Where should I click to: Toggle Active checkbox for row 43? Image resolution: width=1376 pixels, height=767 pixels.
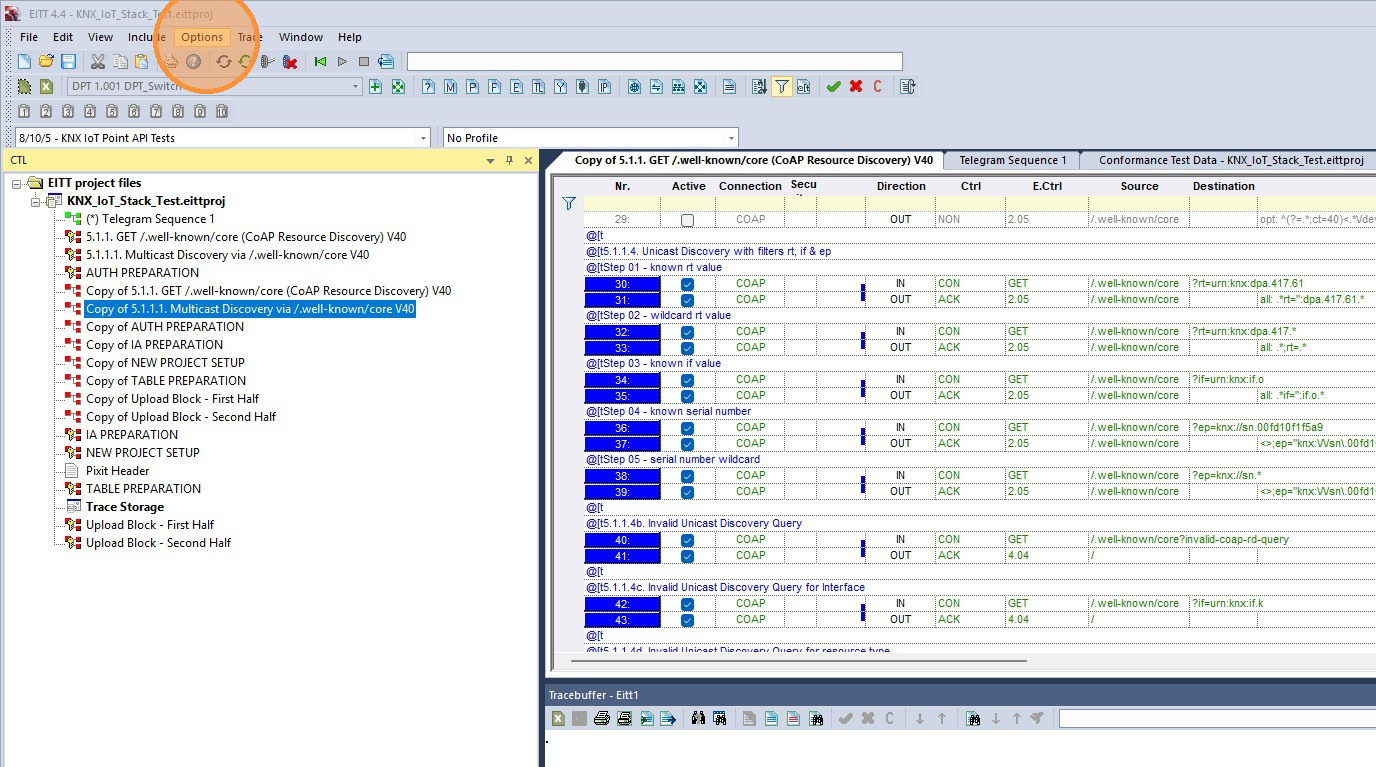[x=687, y=620]
